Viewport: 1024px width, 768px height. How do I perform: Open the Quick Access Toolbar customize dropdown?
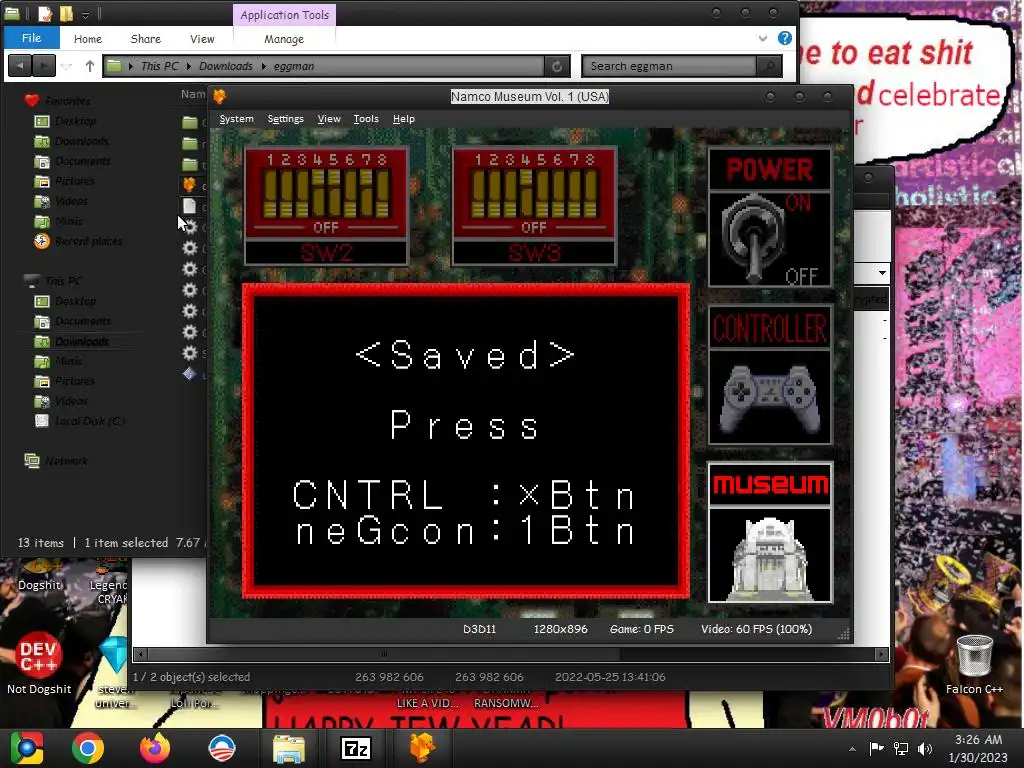85,14
